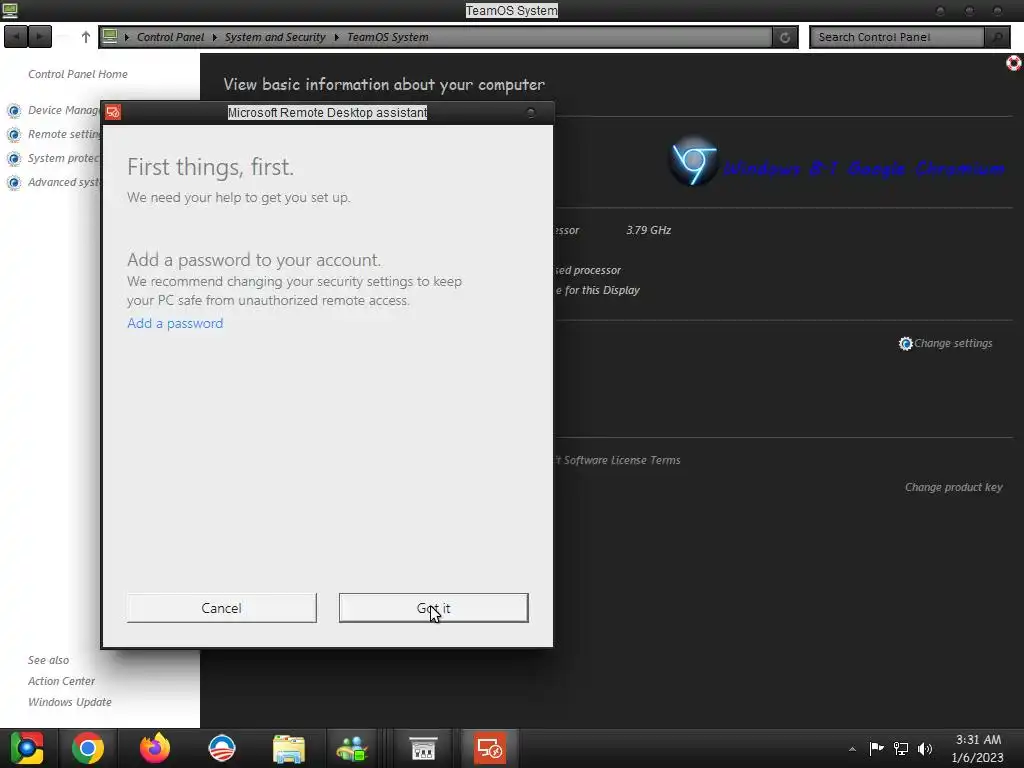Image resolution: width=1024 pixels, height=768 pixels.
Task: Click the Change product key link
Action: tap(953, 487)
